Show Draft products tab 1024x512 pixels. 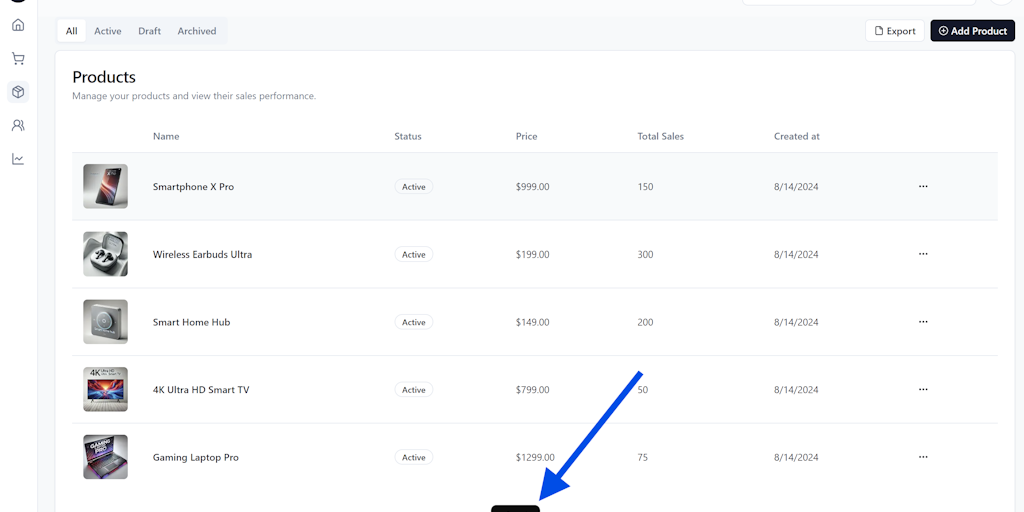point(150,31)
